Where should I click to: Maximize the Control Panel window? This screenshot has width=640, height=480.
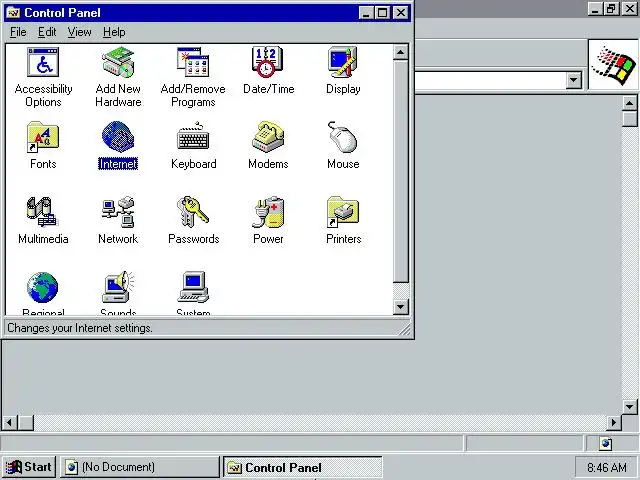(x=382, y=13)
